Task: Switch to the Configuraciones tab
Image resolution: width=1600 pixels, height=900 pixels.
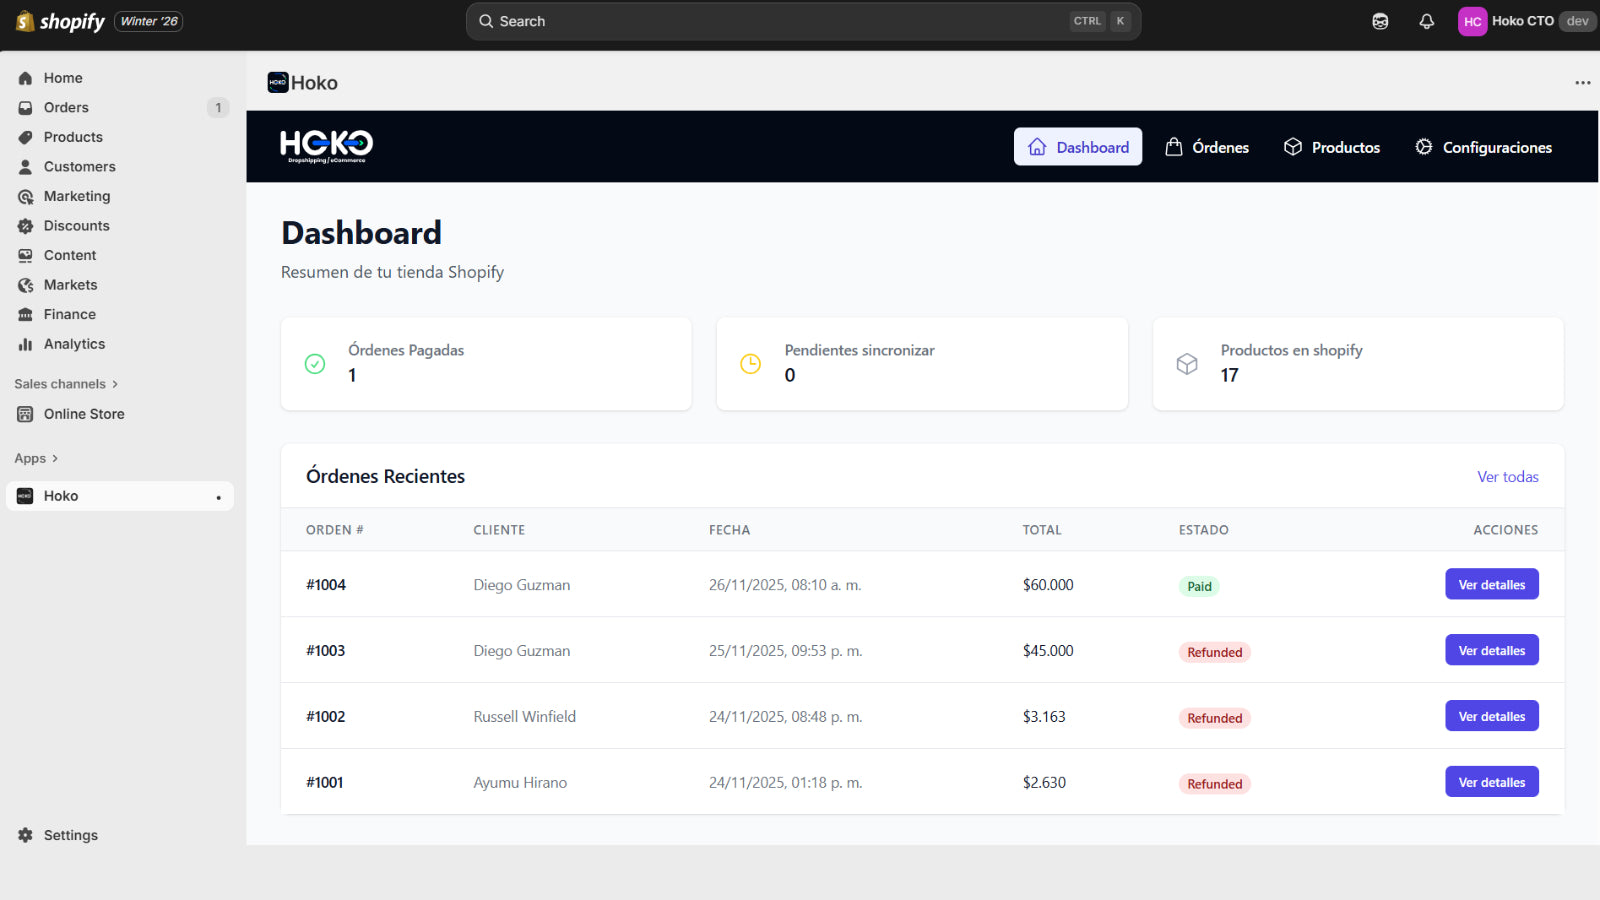Action: click(1484, 147)
